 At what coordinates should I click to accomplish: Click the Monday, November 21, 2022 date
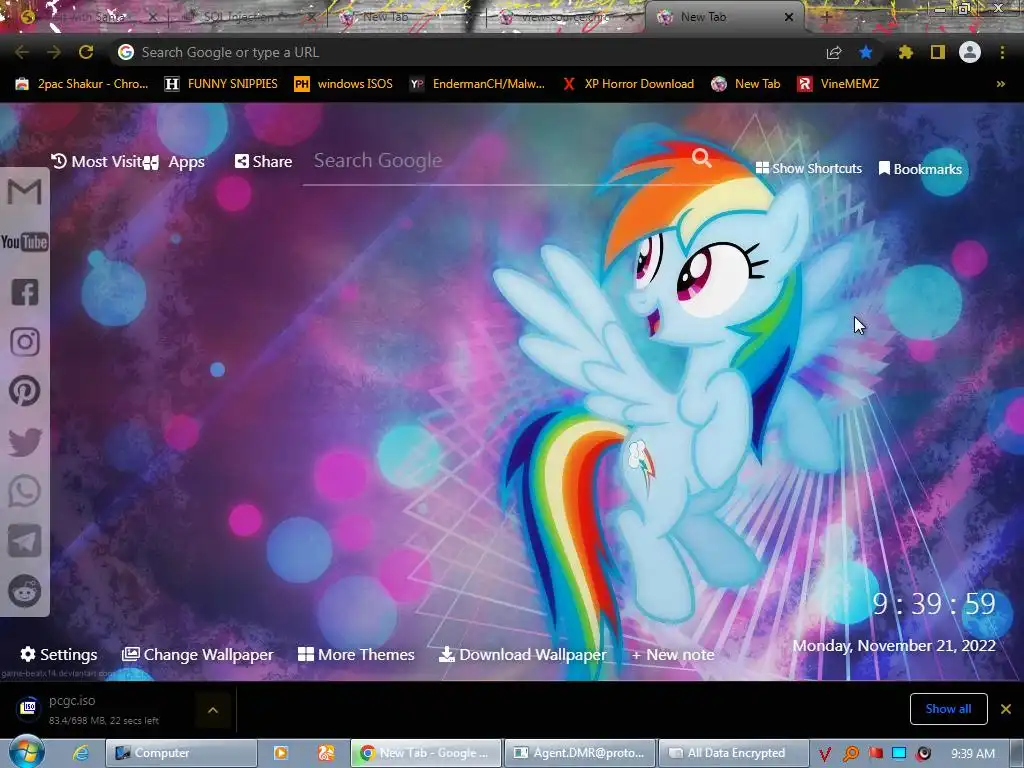[894, 646]
